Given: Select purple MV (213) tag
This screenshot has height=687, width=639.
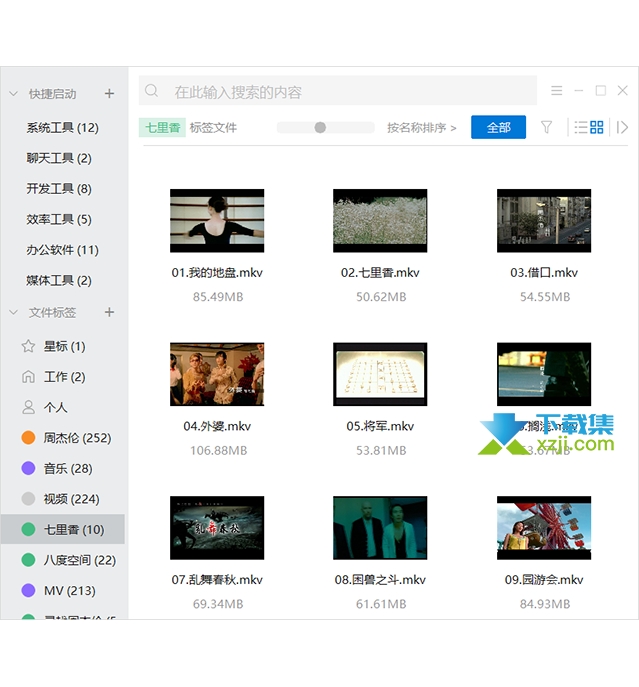Looking at the screenshot, I should click(x=59, y=591).
